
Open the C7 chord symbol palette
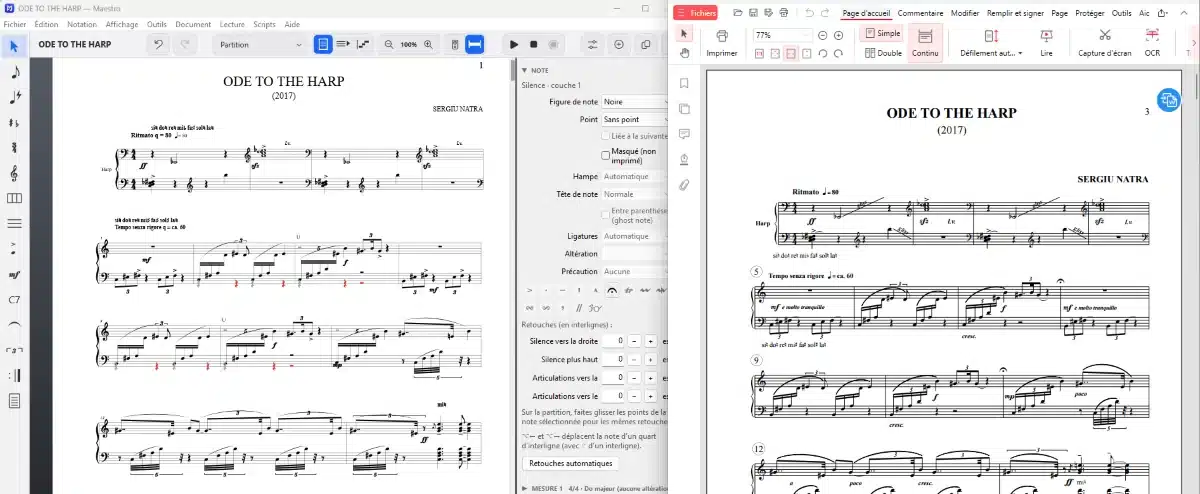coord(14,299)
